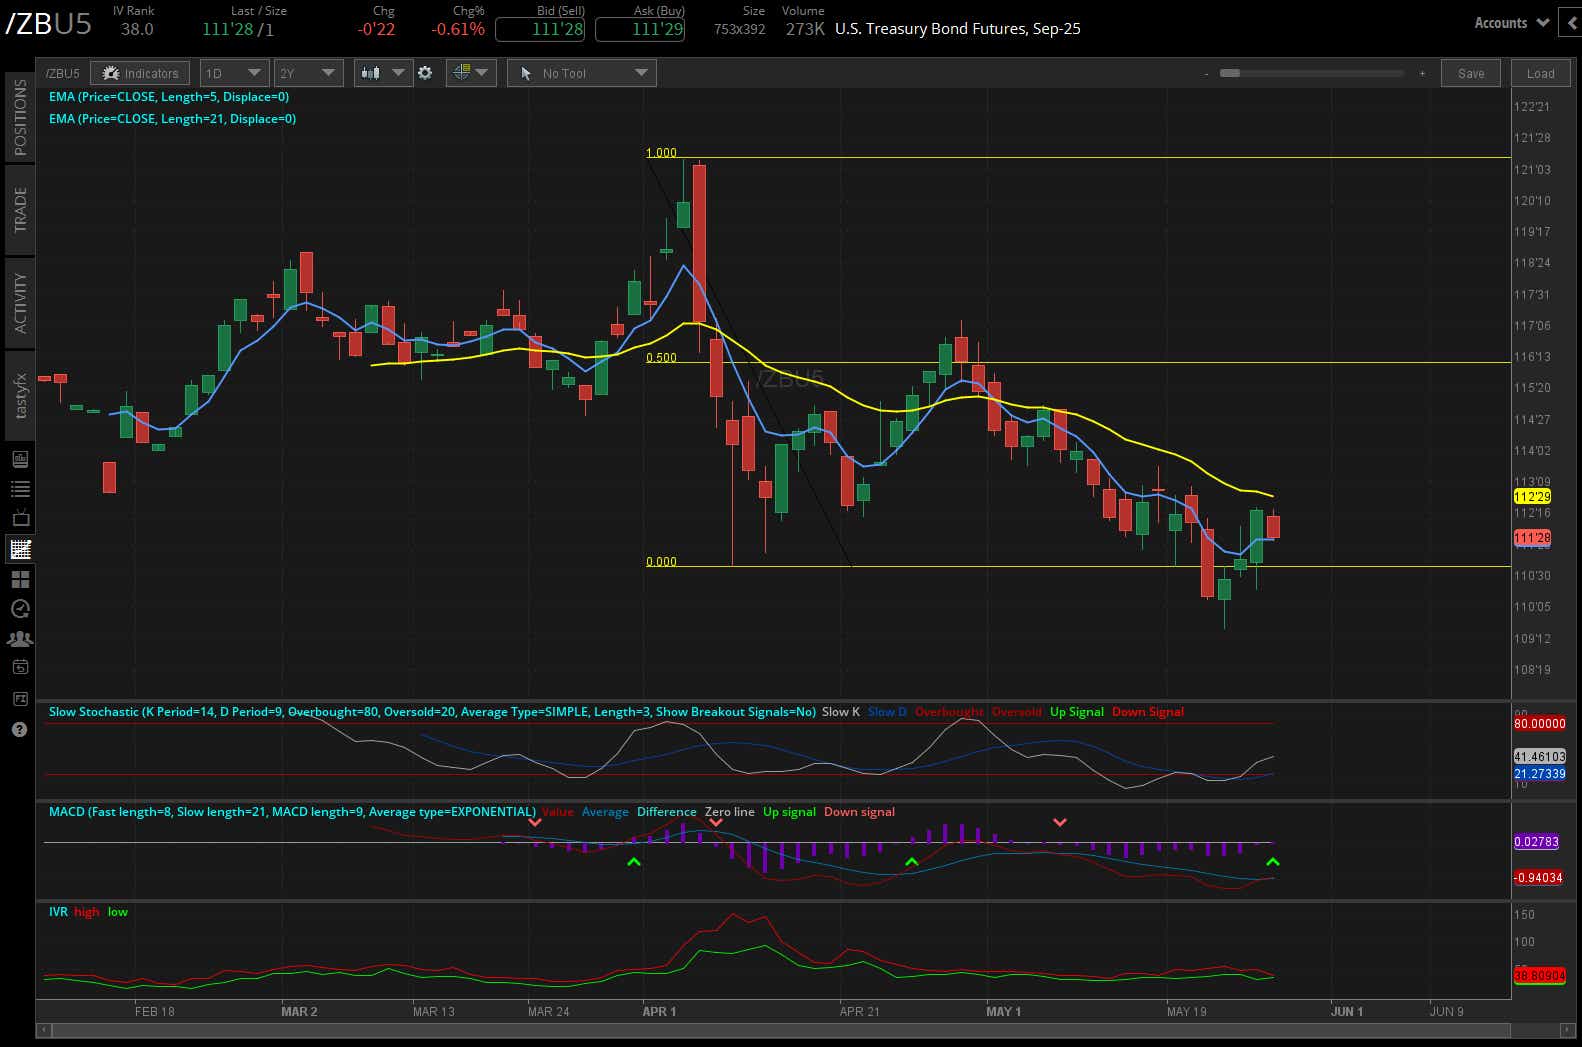Open the help question mark icon

pos(20,729)
